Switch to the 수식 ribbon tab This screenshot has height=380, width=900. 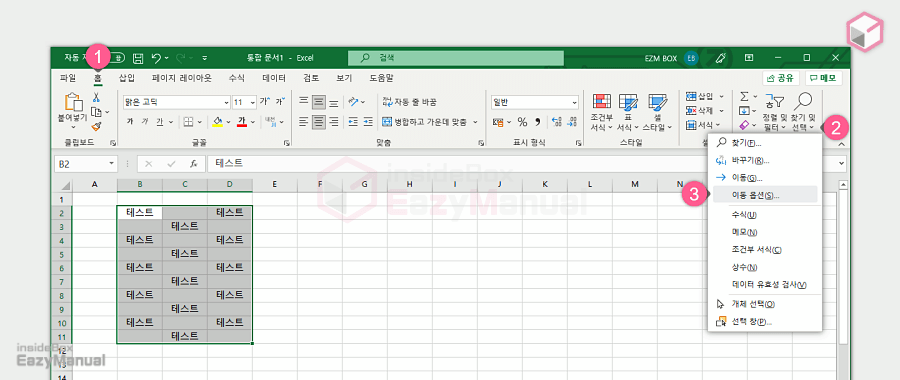(x=236, y=77)
